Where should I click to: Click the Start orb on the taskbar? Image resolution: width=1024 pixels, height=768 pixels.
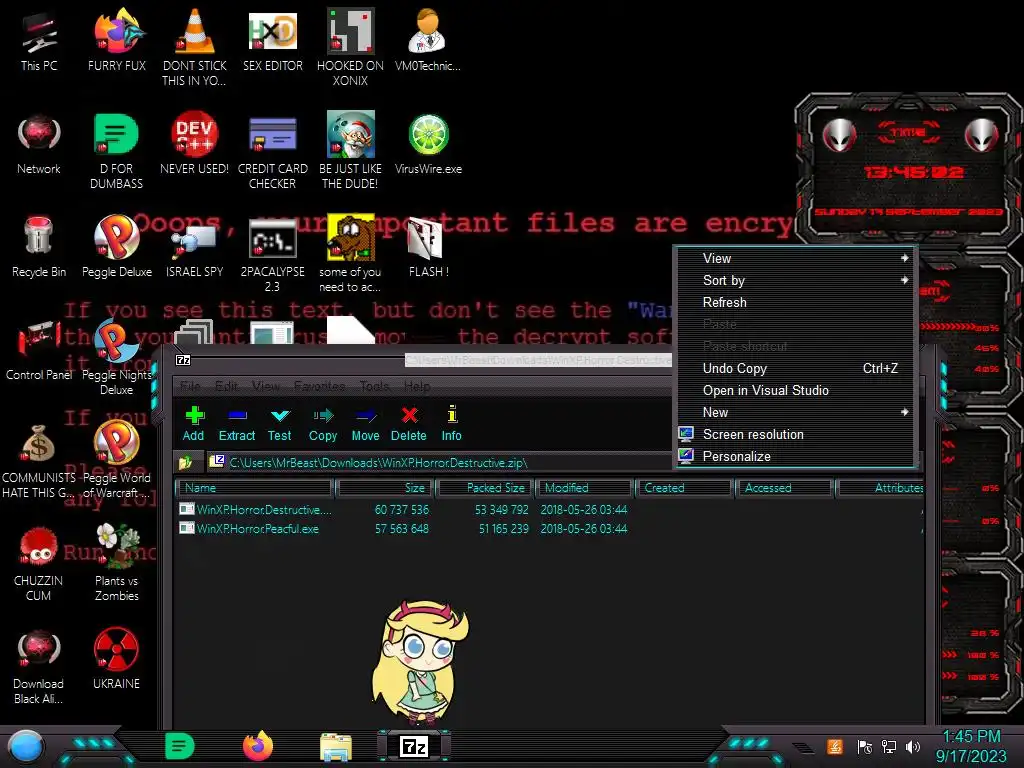(x=25, y=746)
